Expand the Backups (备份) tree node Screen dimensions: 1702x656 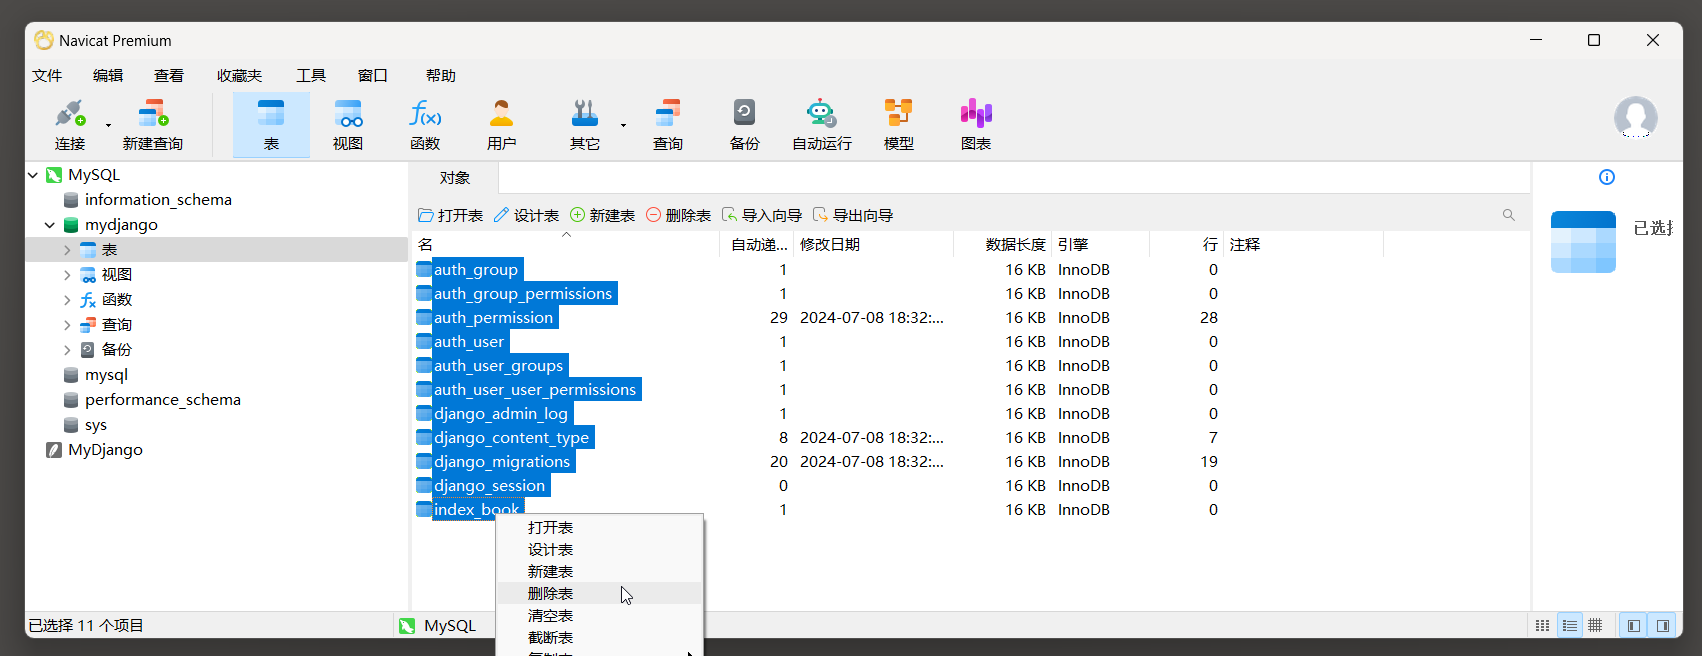67,350
